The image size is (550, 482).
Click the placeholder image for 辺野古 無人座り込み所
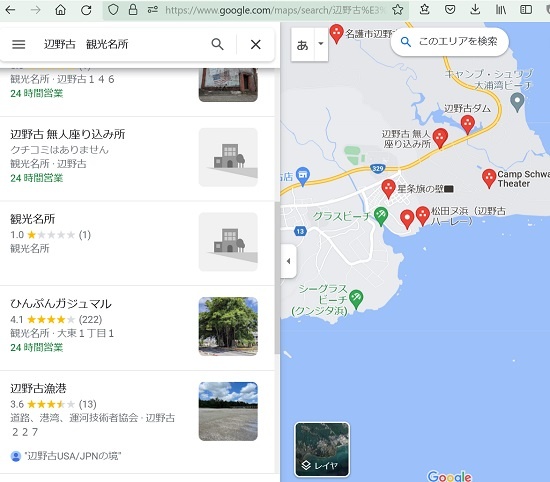click(x=228, y=157)
